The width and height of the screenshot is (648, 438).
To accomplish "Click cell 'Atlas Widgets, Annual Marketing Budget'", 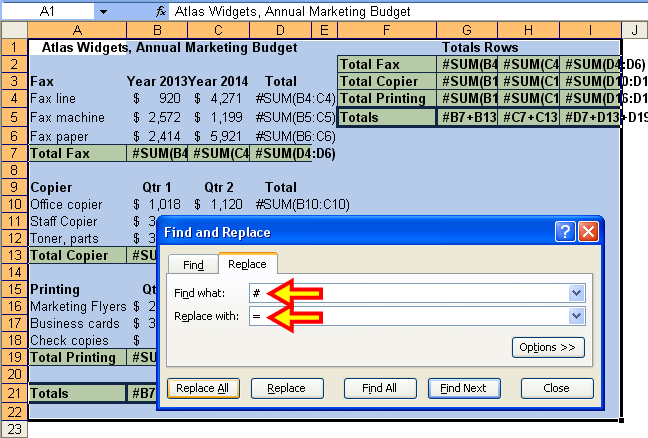I will point(169,48).
